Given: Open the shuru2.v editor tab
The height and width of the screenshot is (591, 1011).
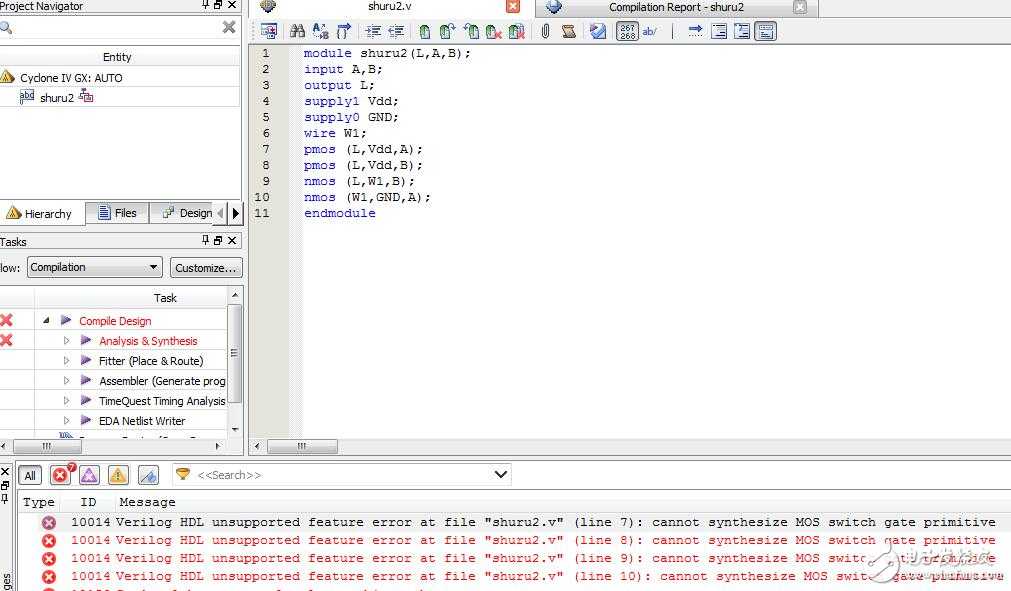Looking at the screenshot, I should [x=389, y=6].
